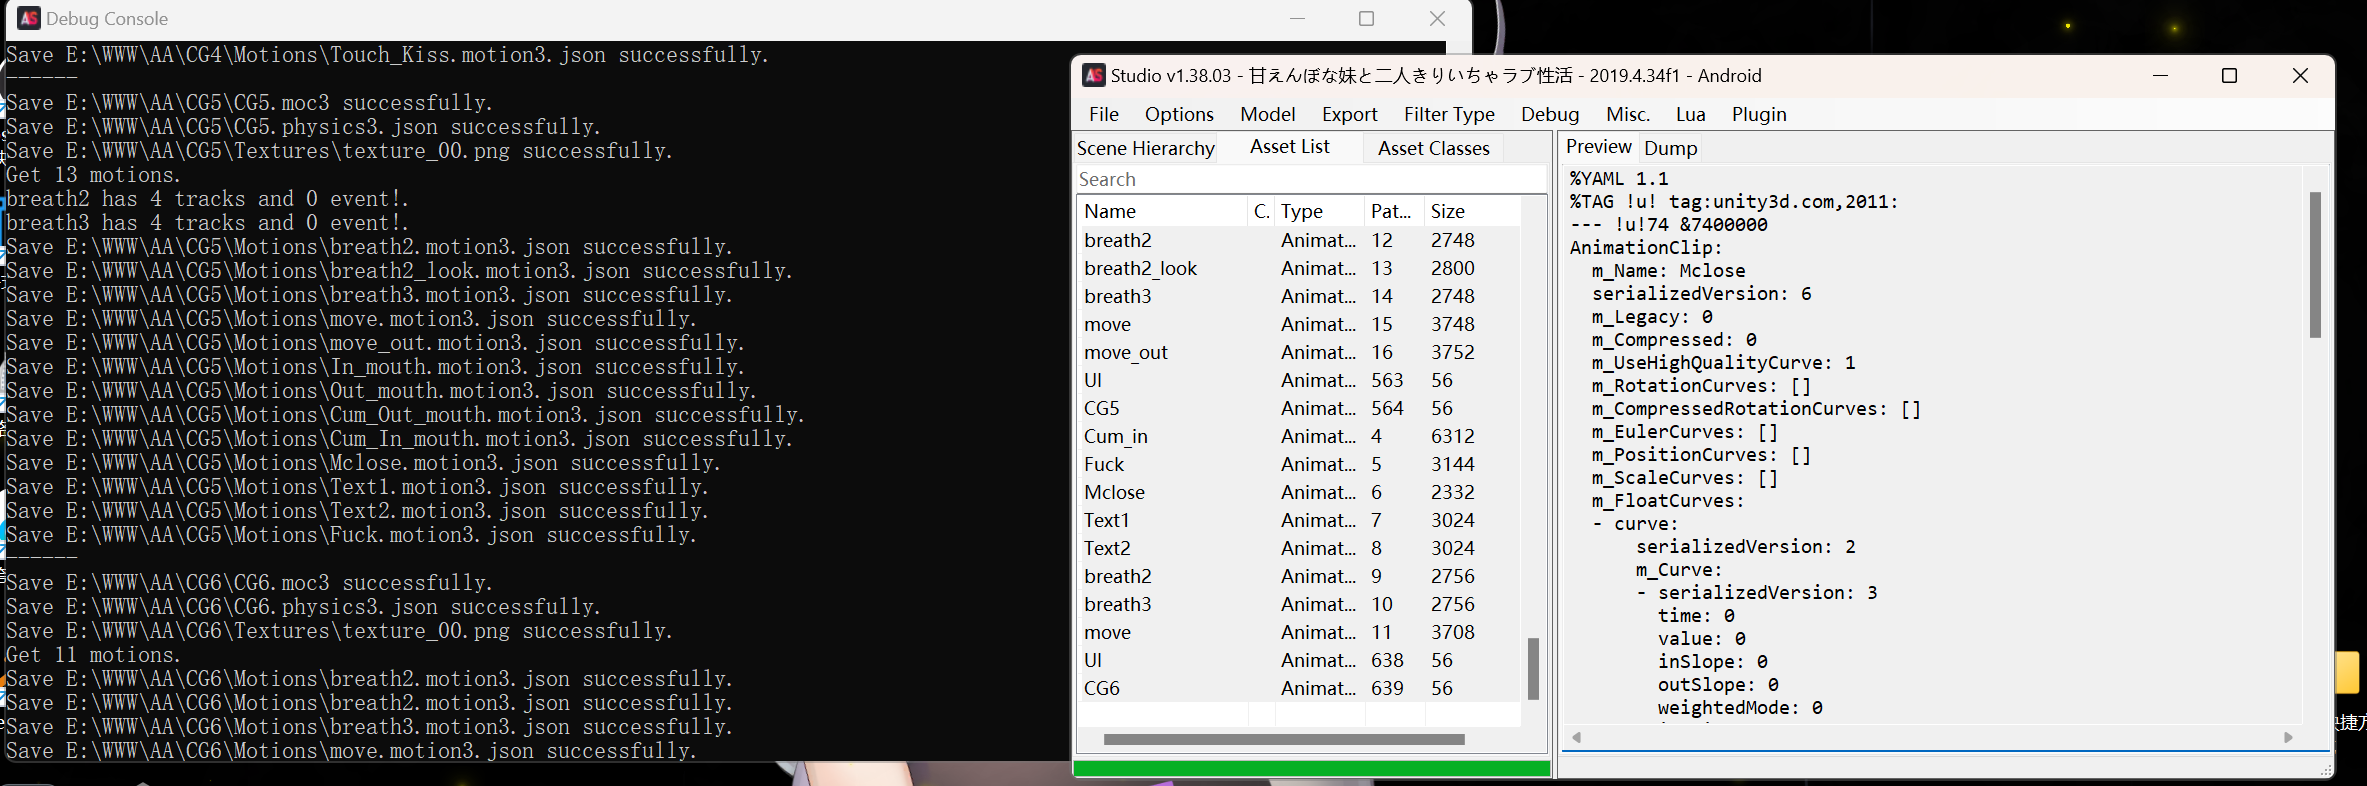Select the breath2 asset with size 2748
Screen dimensions: 2367x786
tap(1298, 240)
